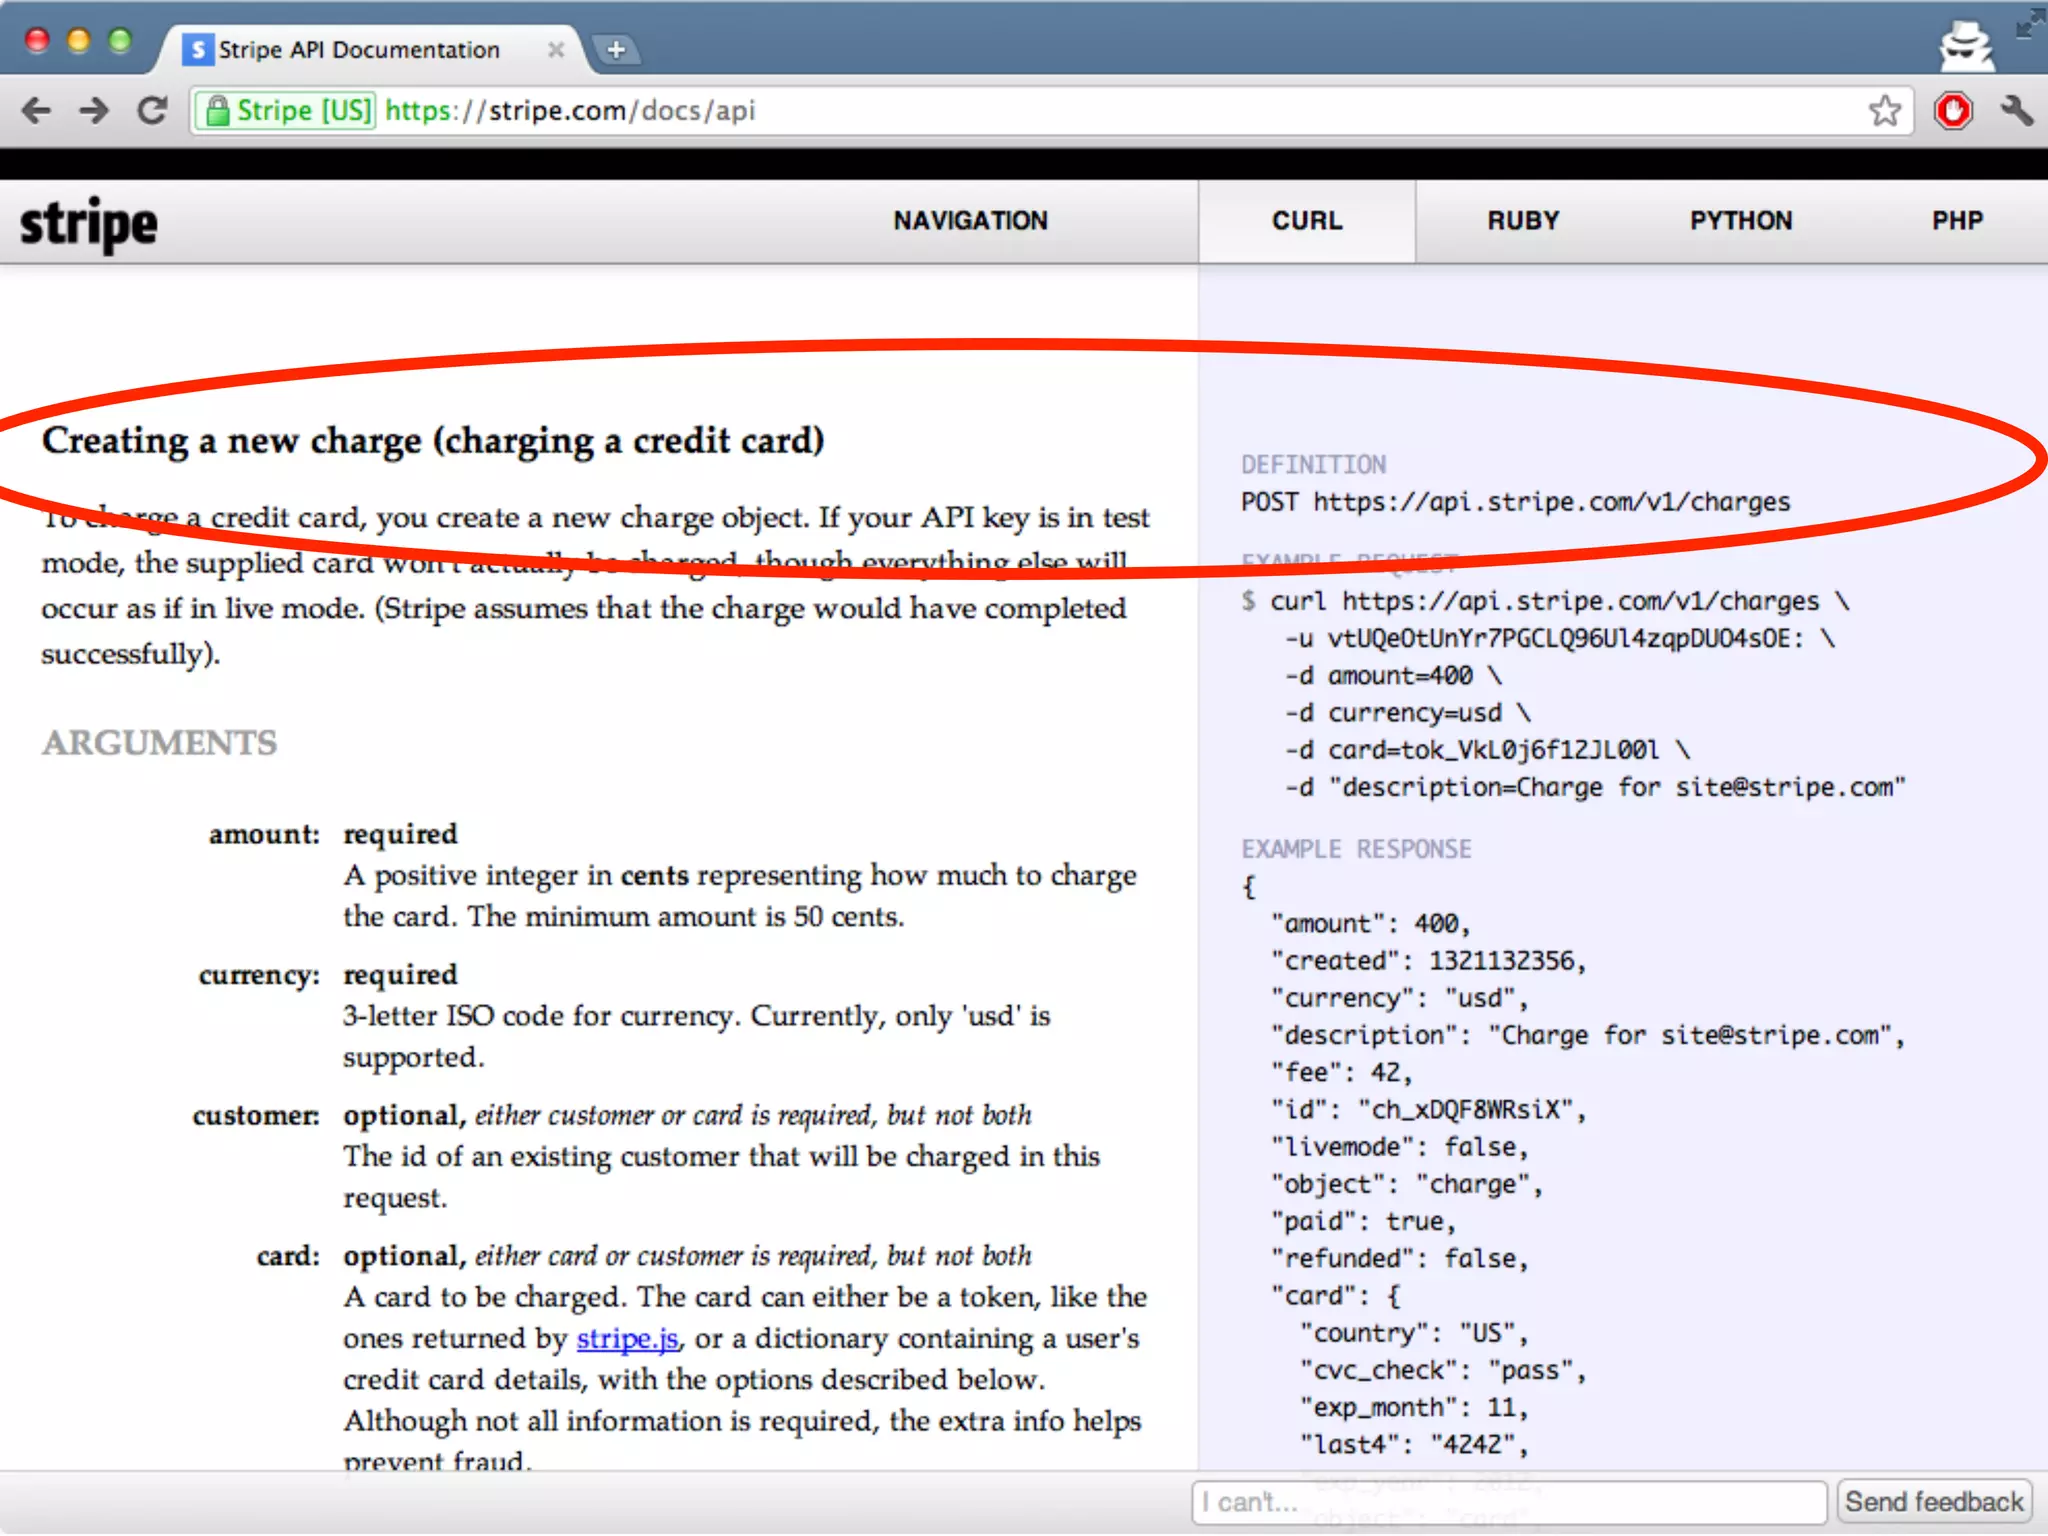
Task: Click the browser forward arrow
Action: coord(94,110)
